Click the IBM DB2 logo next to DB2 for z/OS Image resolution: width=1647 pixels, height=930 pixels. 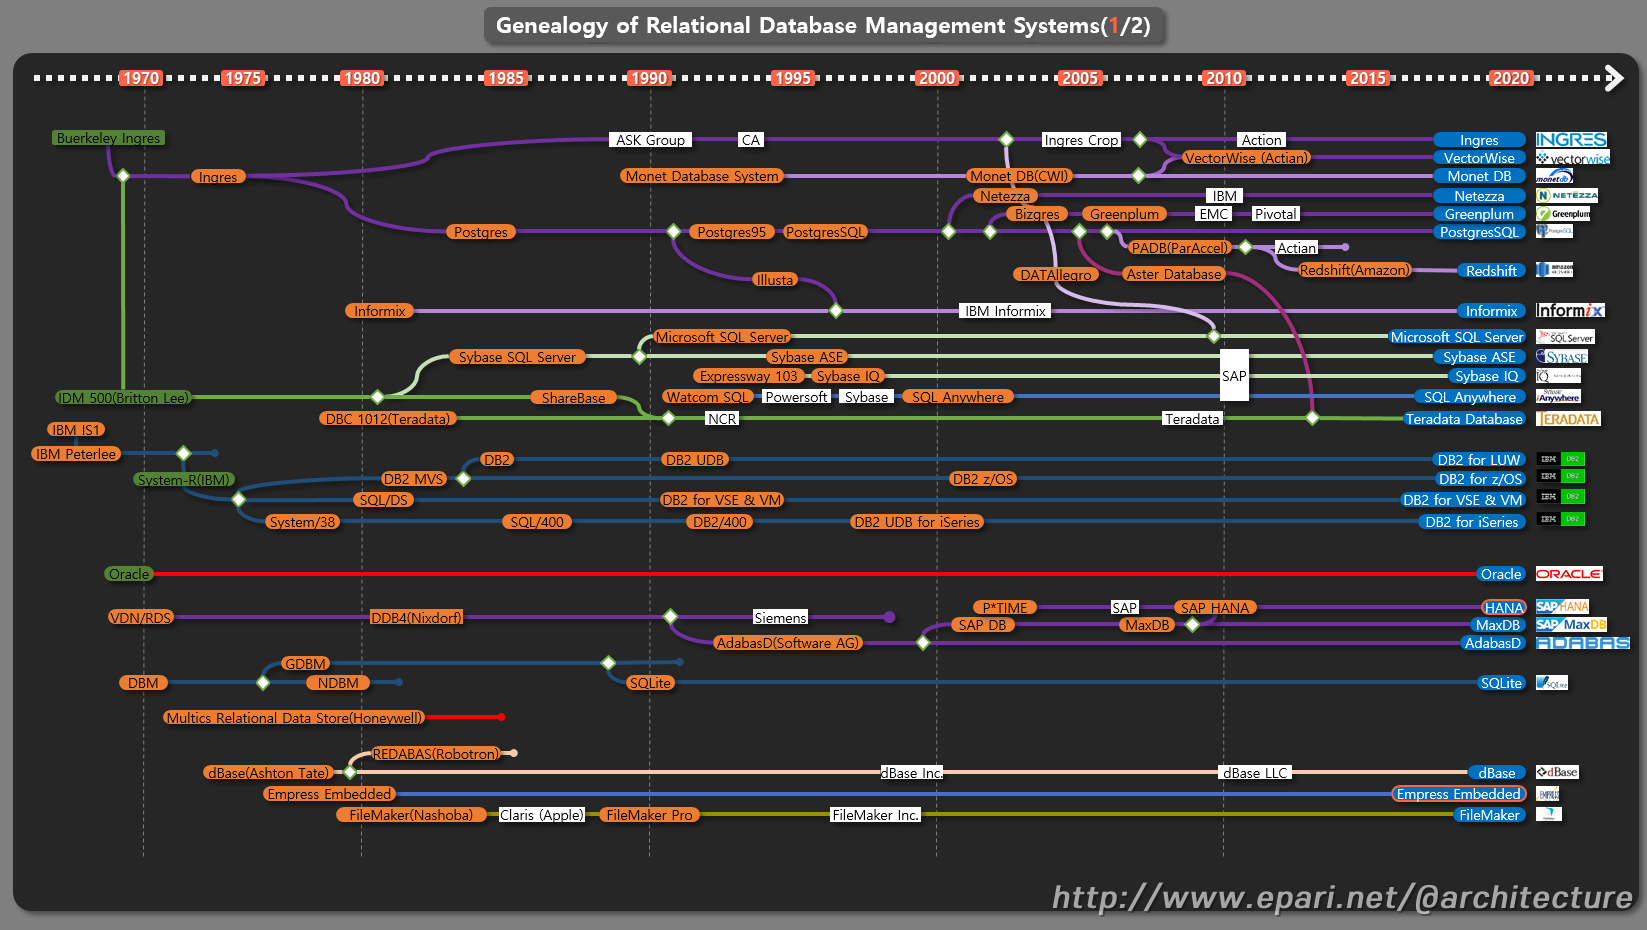(1561, 477)
